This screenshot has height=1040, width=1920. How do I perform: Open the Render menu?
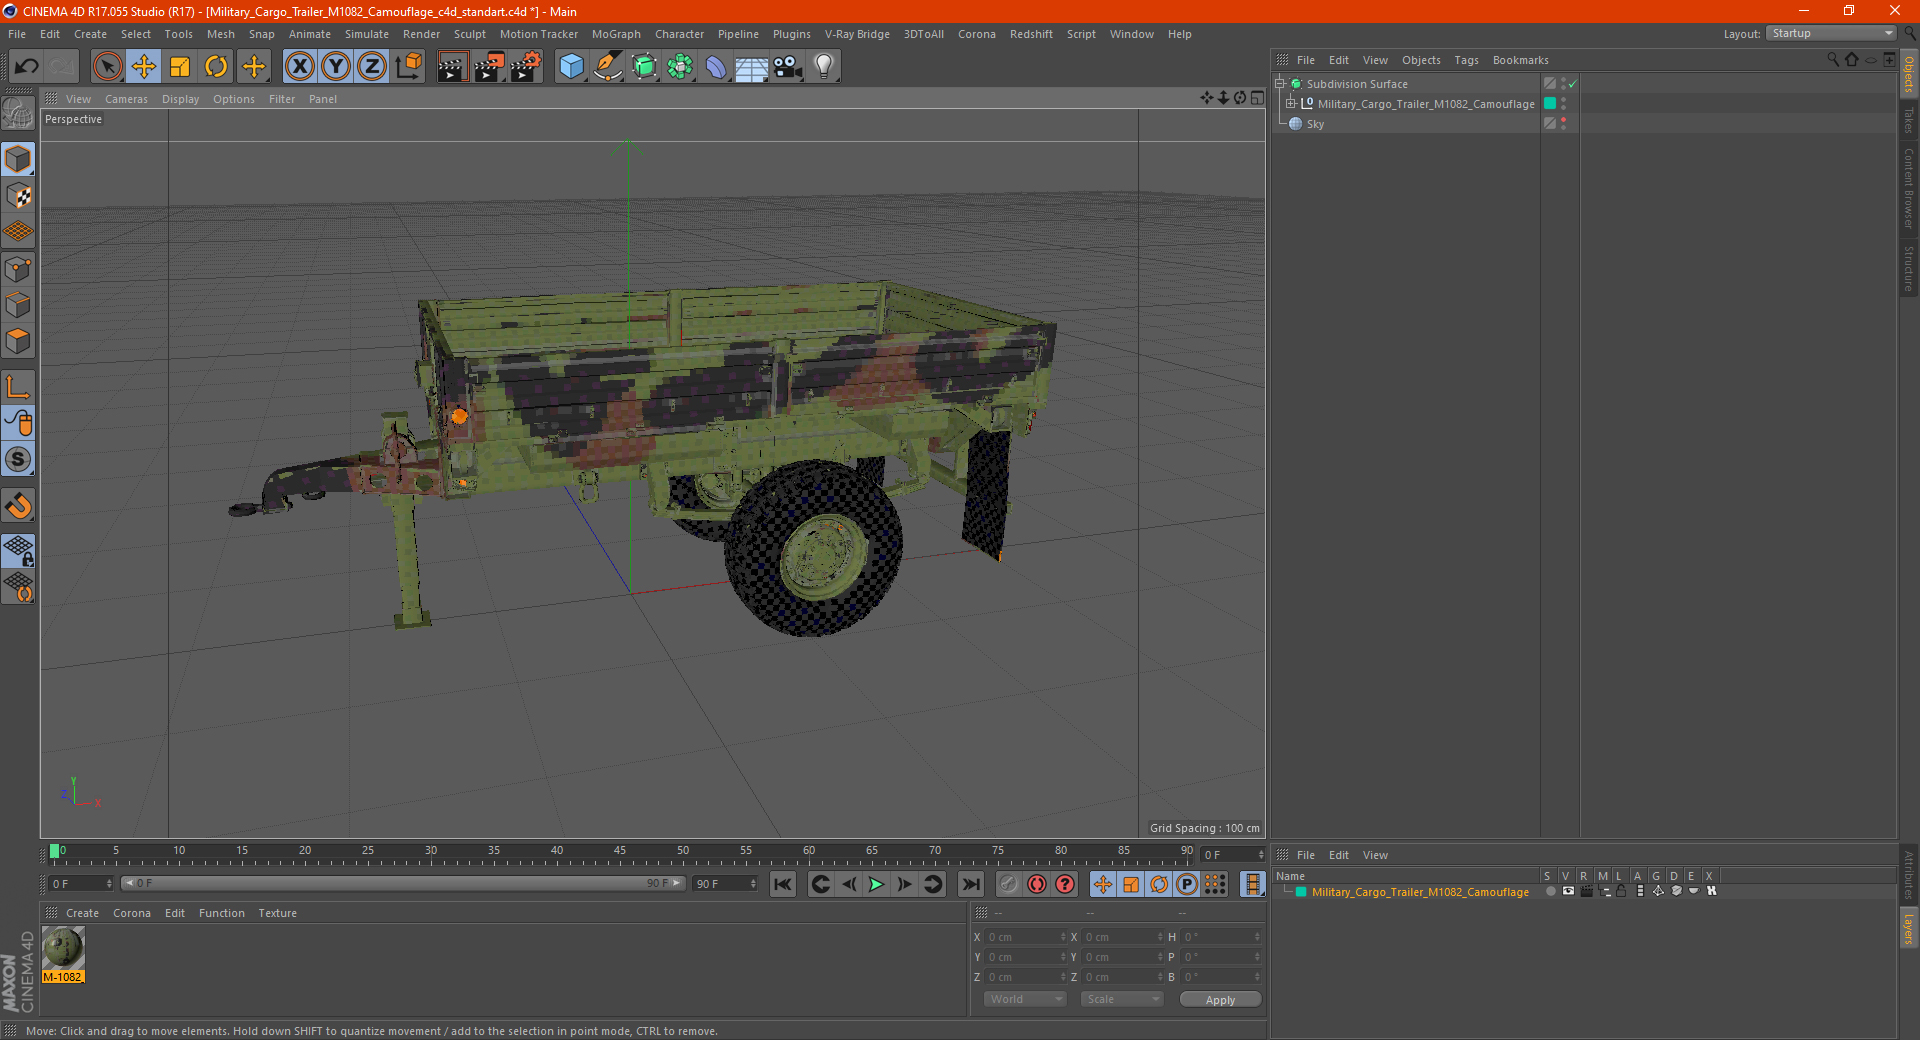pyautogui.click(x=421, y=34)
